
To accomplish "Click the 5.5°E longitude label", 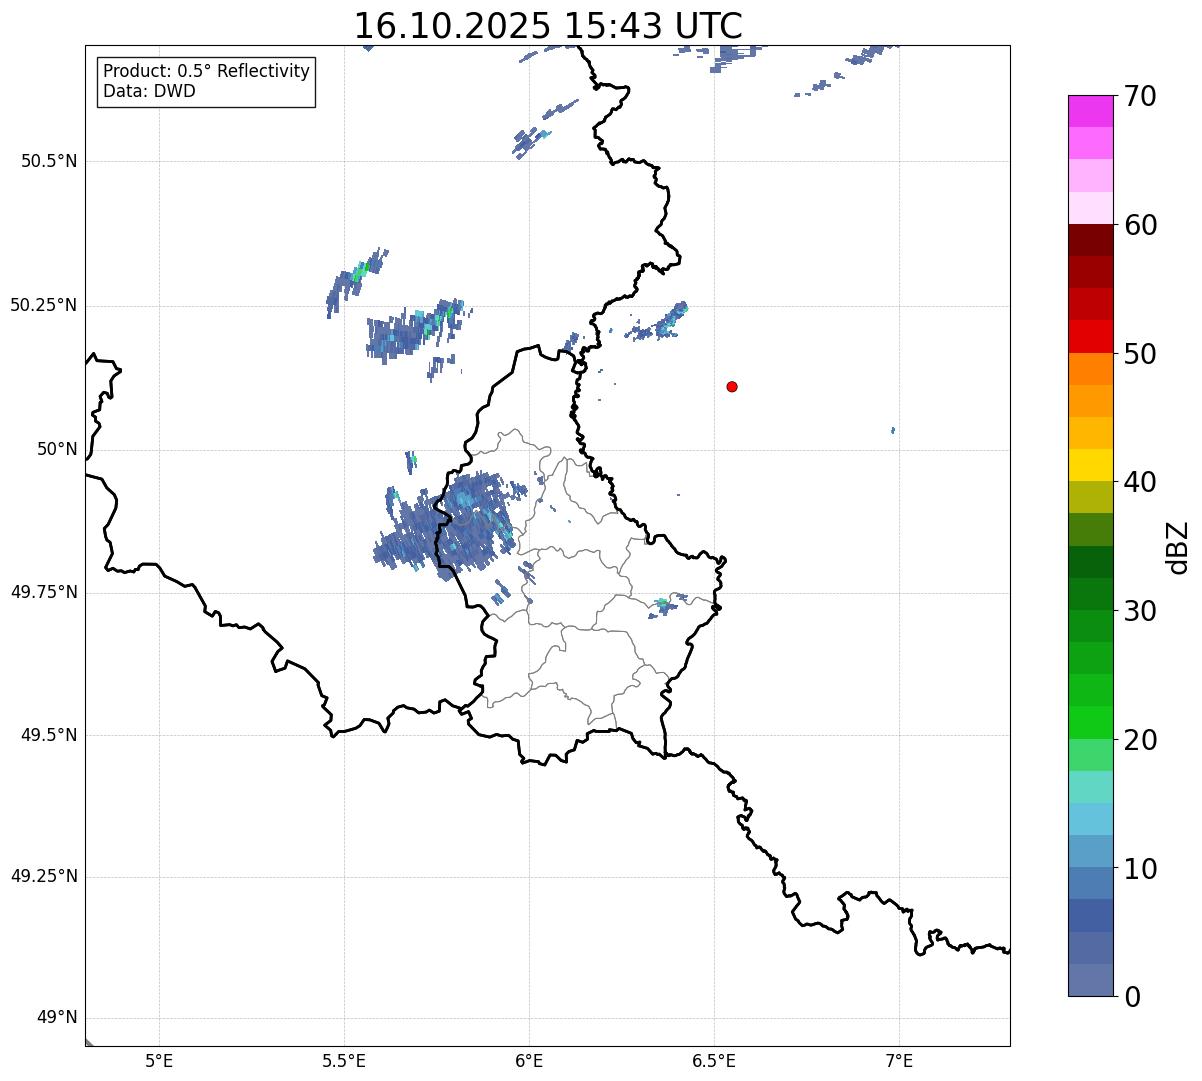I will point(344,1060).
